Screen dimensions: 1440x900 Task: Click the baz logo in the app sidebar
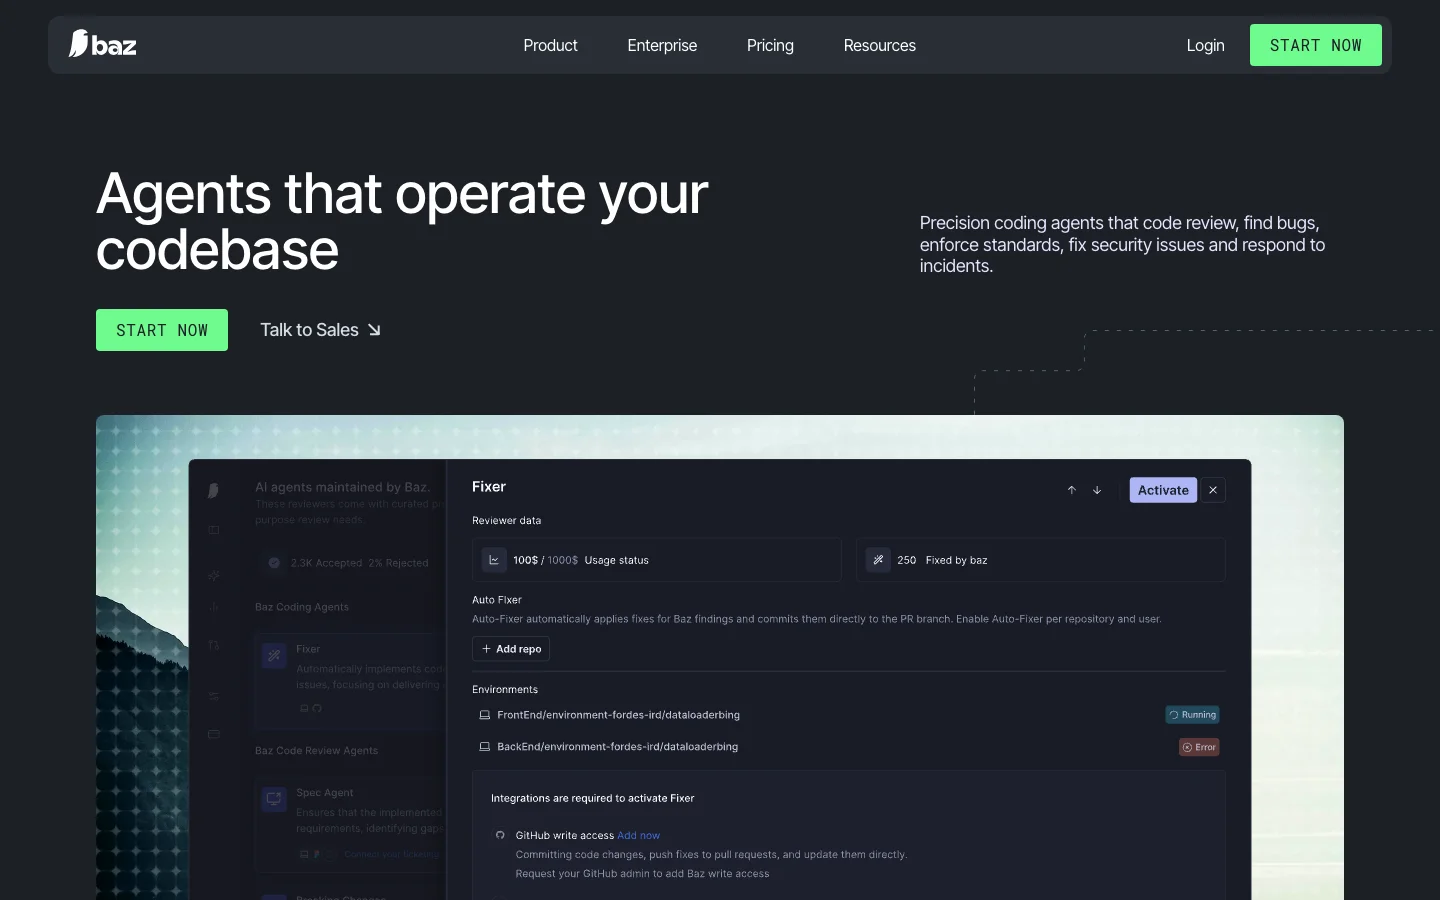[x=213, y=490]
